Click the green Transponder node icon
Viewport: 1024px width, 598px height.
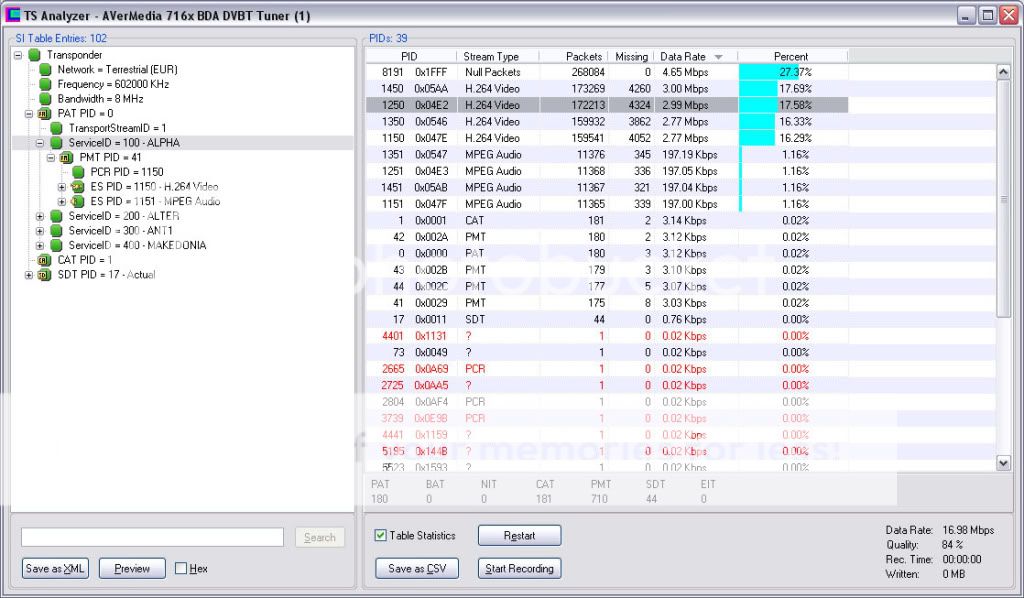[x=35, y=55]
